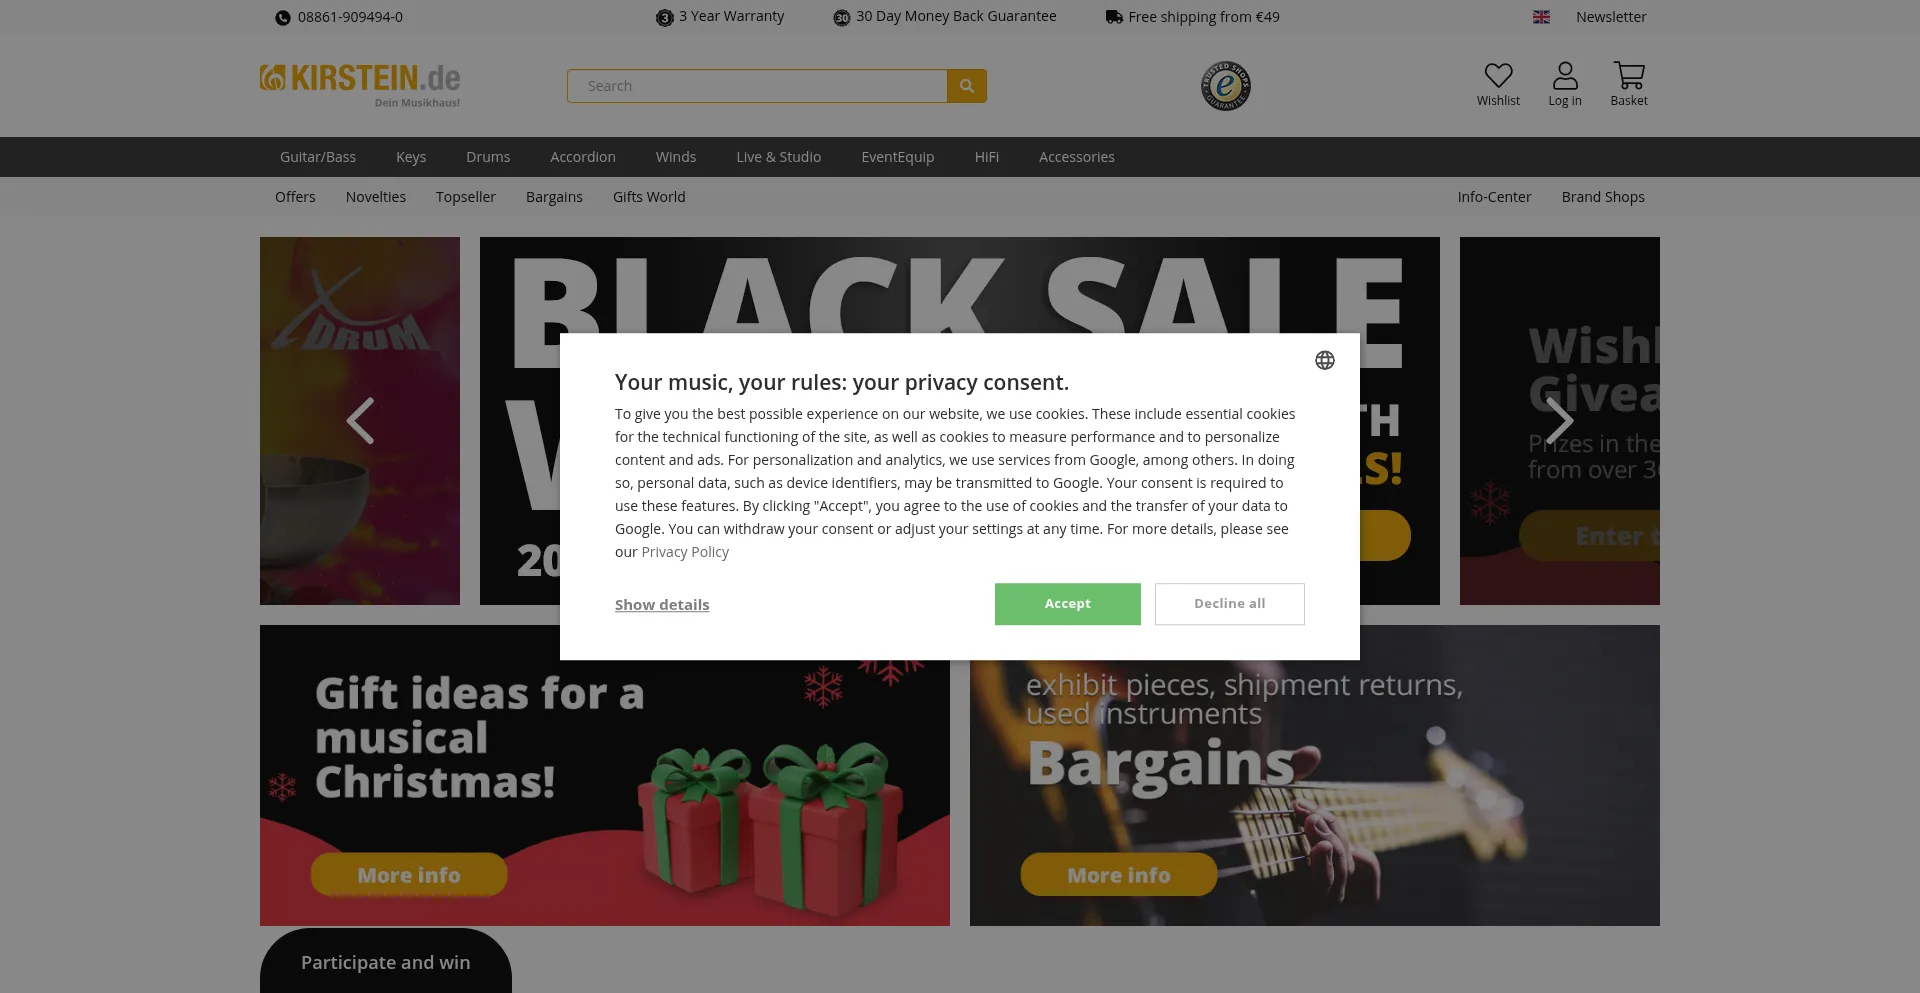This screenshot has height=993, width=1920.
Task: Decline all cookies
Action: point(1230,604)
